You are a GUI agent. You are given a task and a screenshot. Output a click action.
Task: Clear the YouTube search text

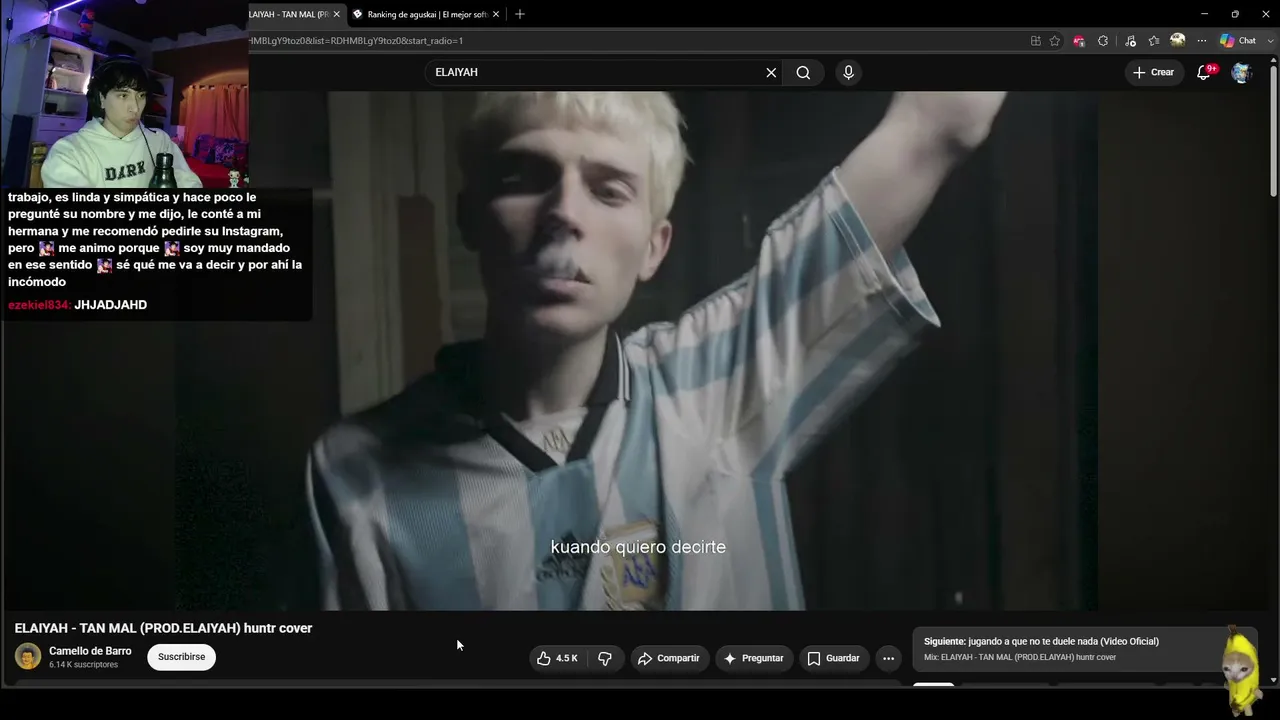771,72
